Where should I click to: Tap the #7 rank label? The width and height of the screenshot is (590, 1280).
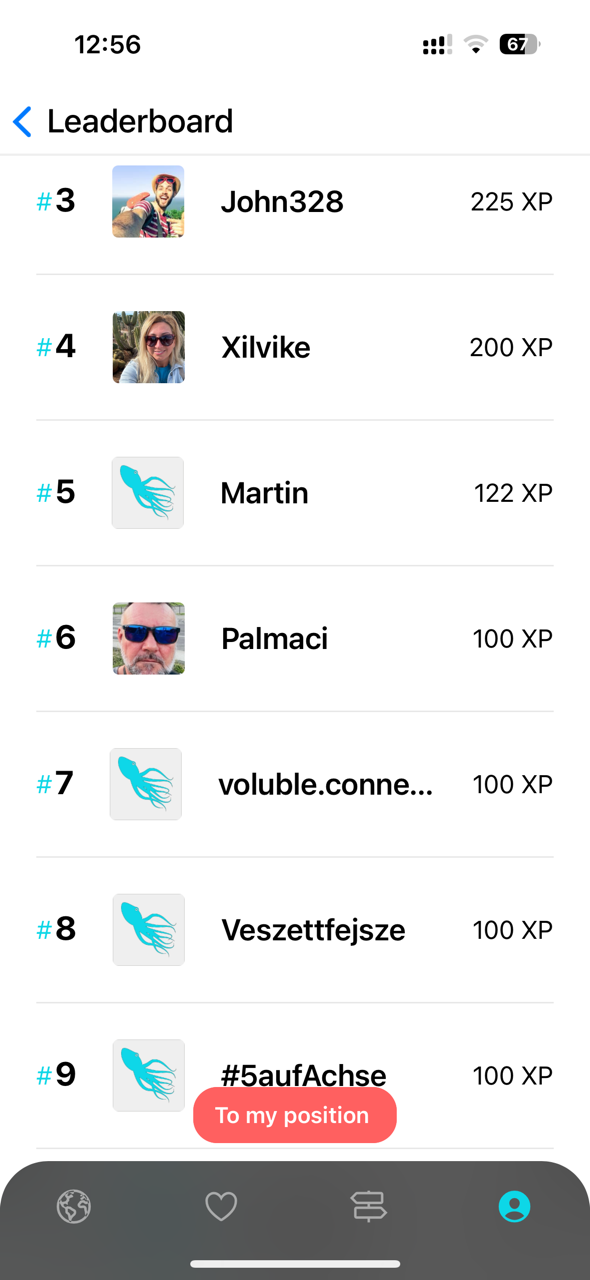click(x=55, y=783)
